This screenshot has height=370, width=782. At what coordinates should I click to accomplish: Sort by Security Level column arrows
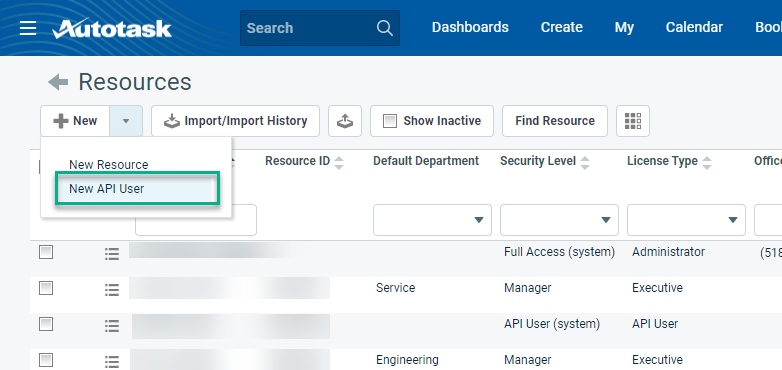coord(585,162)
